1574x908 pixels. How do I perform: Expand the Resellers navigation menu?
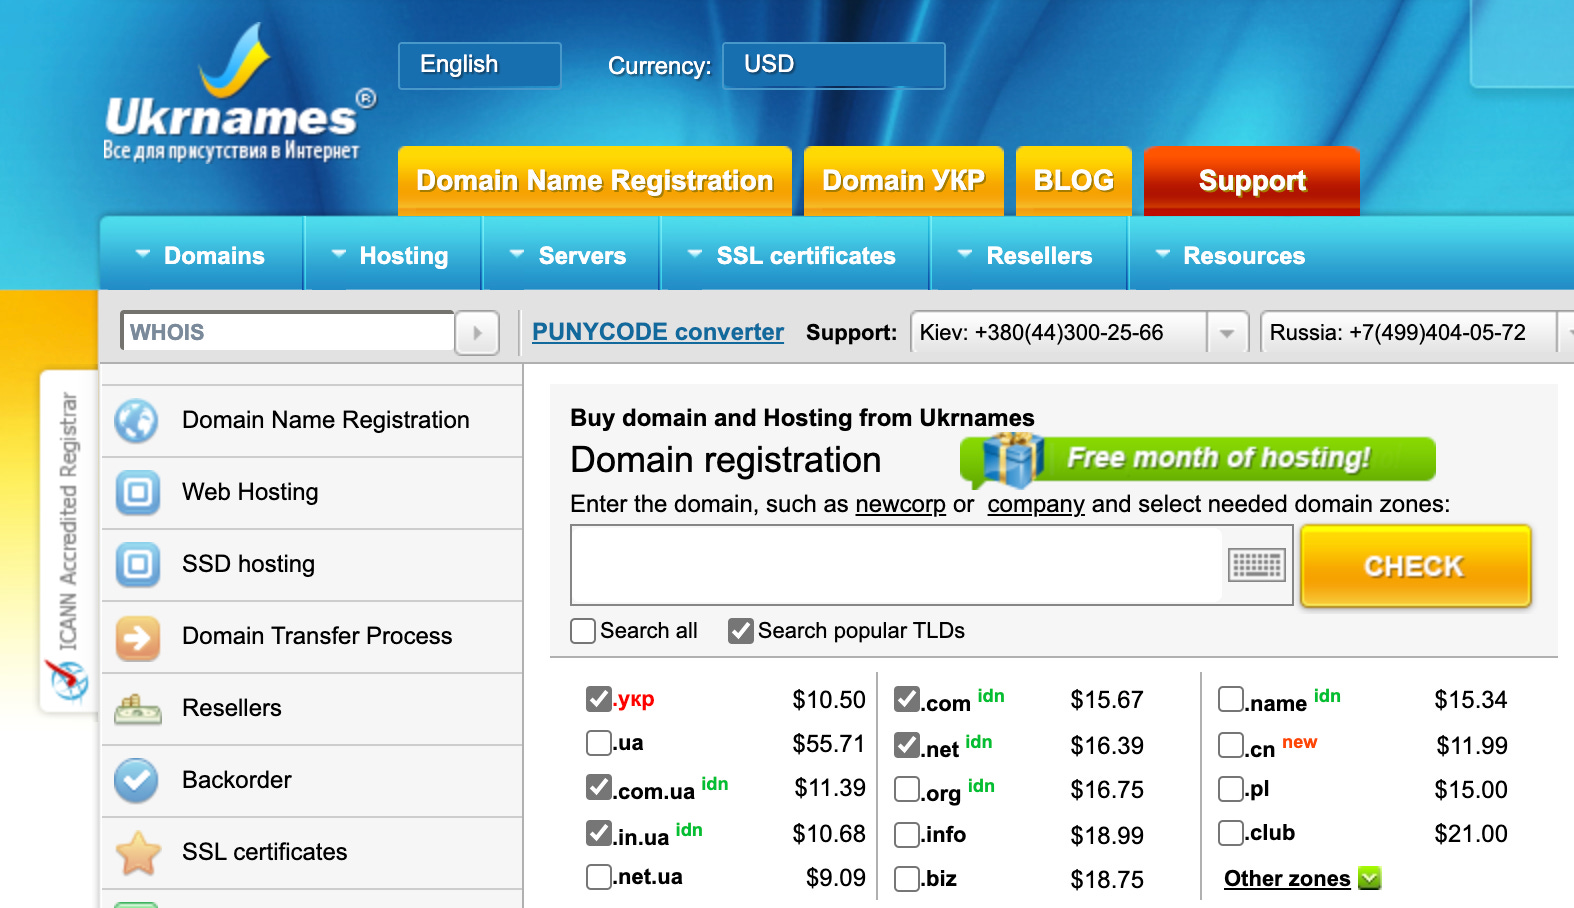tap(1028, 256)
